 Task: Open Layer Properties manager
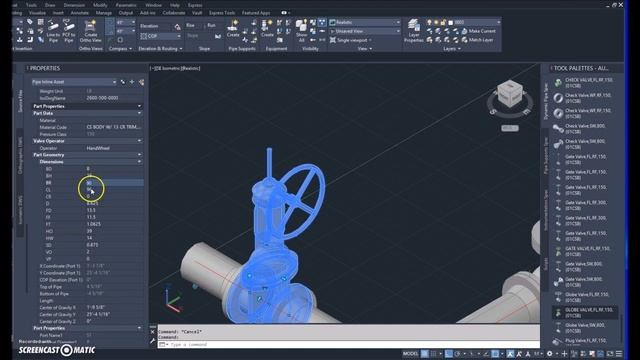click(413, 31)
